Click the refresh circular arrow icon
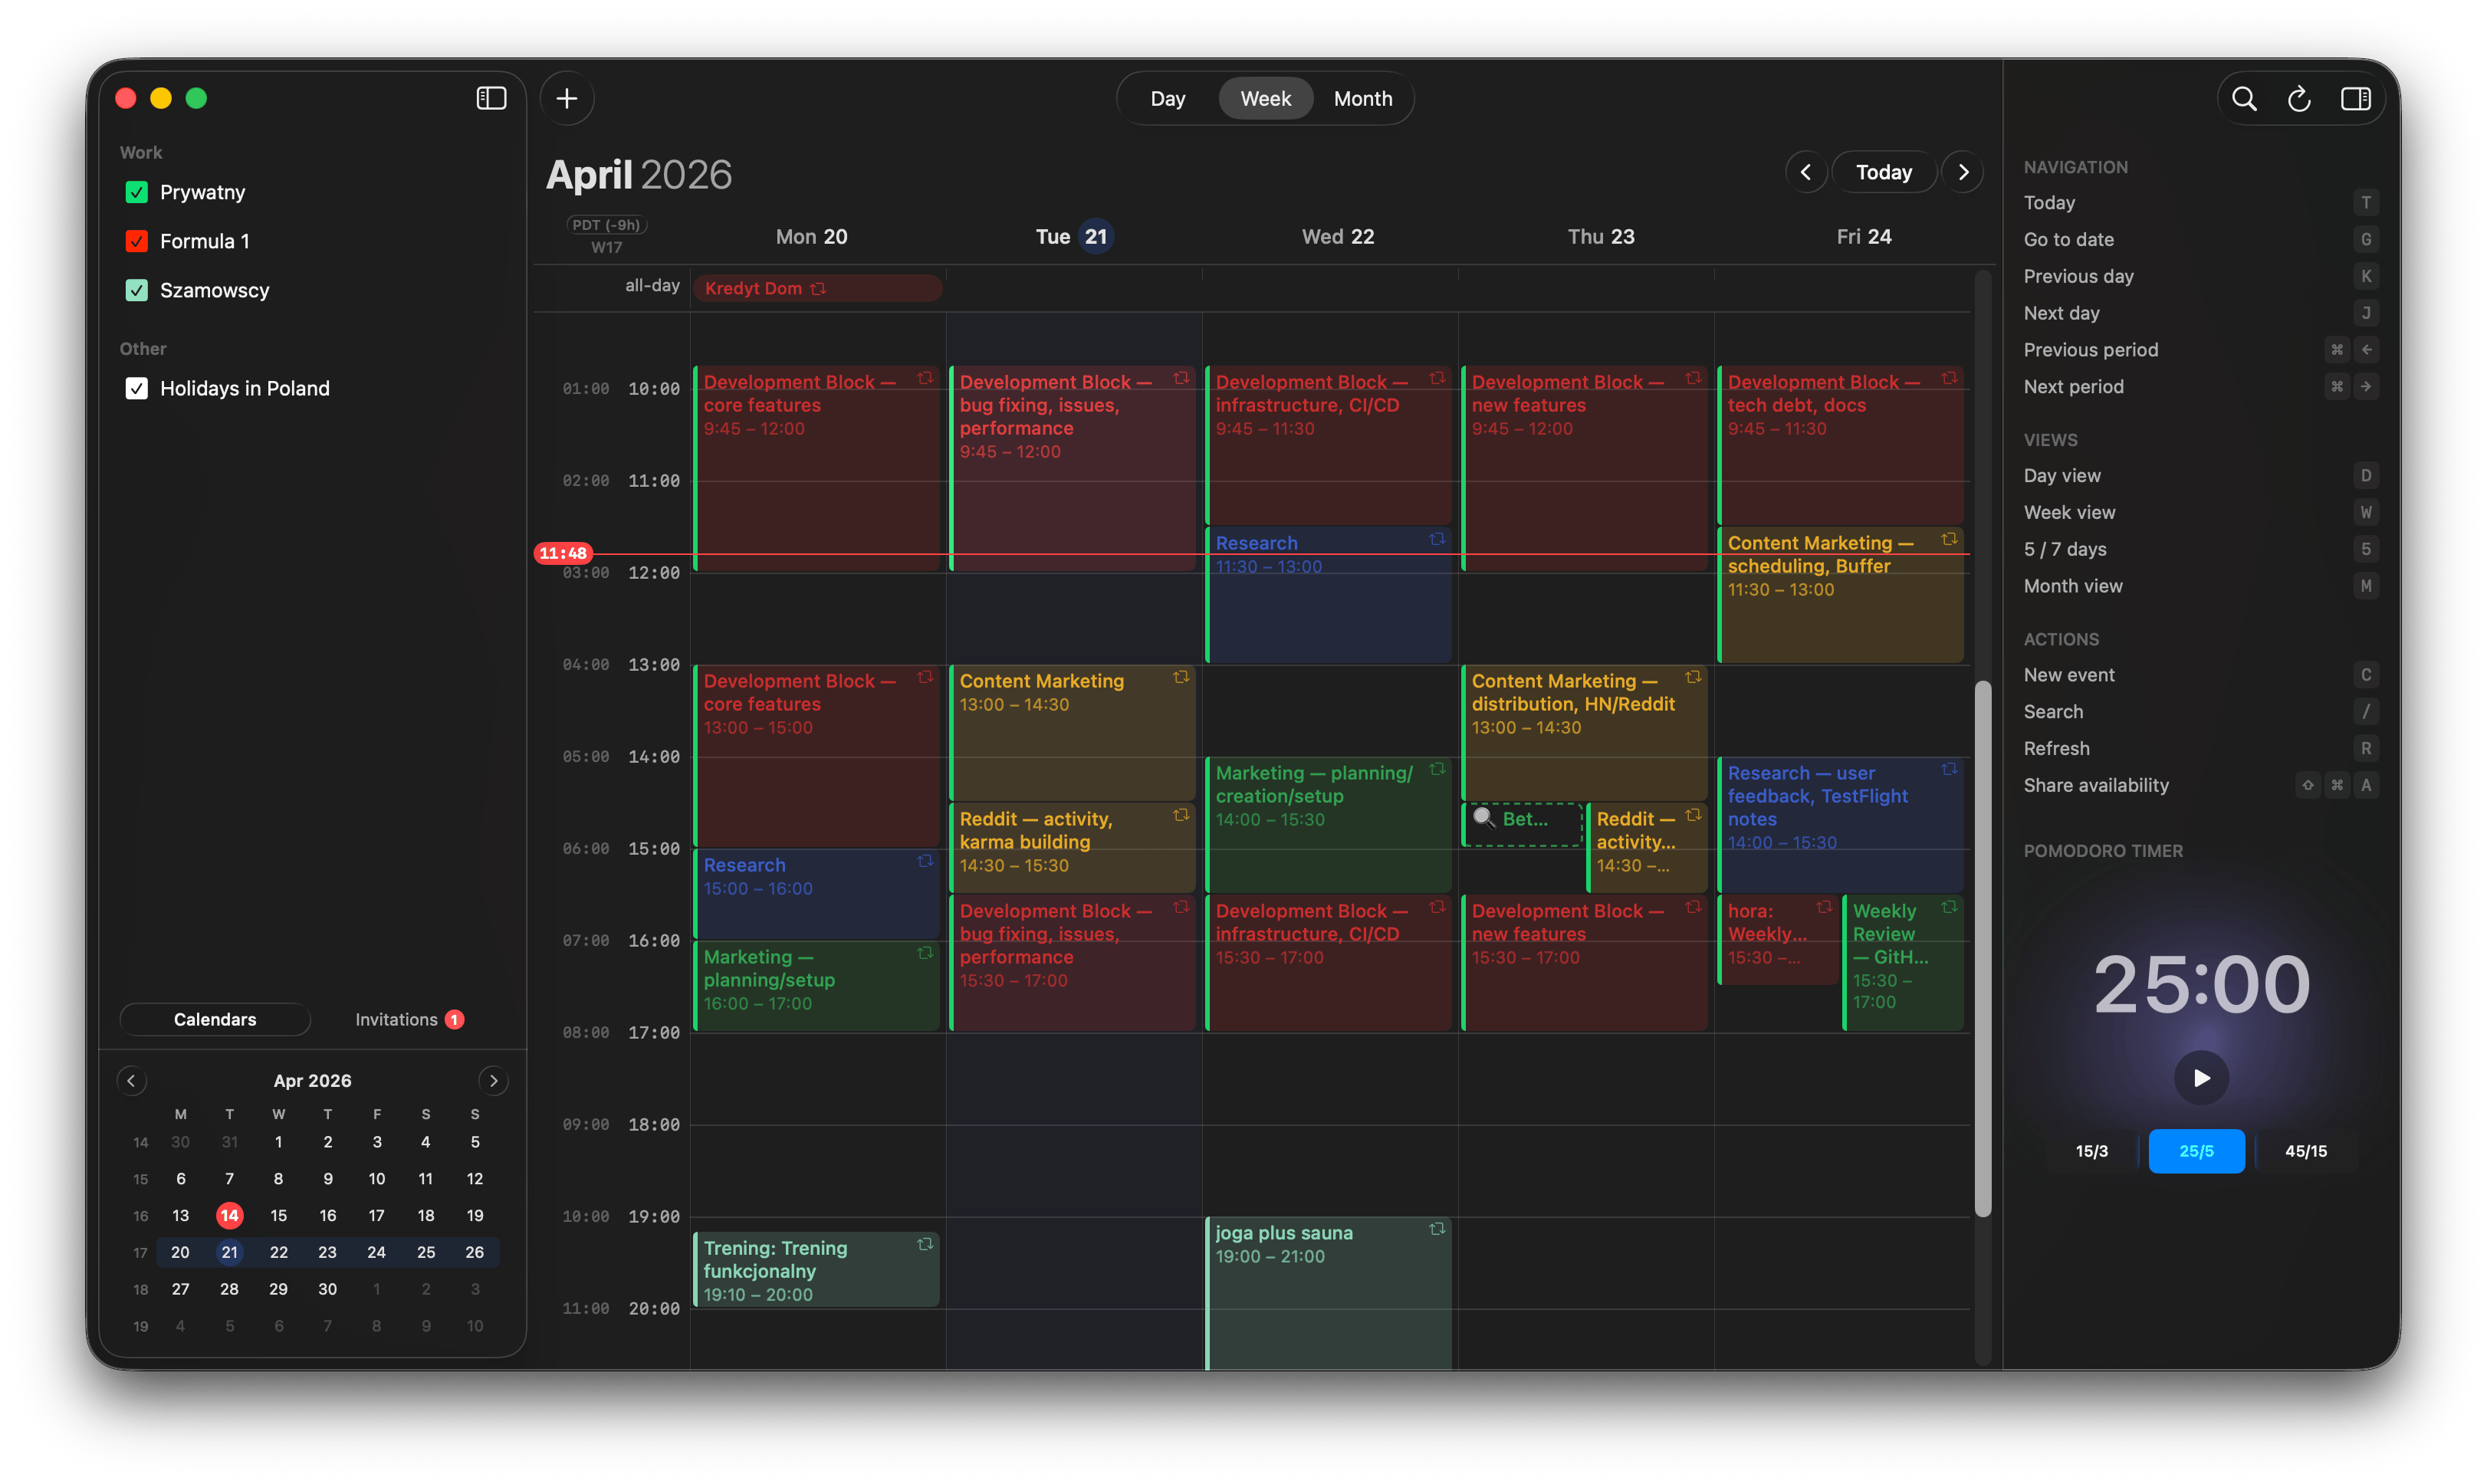The width and height of the screenshot is (2487, 1484). pyautogui.click(x=2299, y=98)
